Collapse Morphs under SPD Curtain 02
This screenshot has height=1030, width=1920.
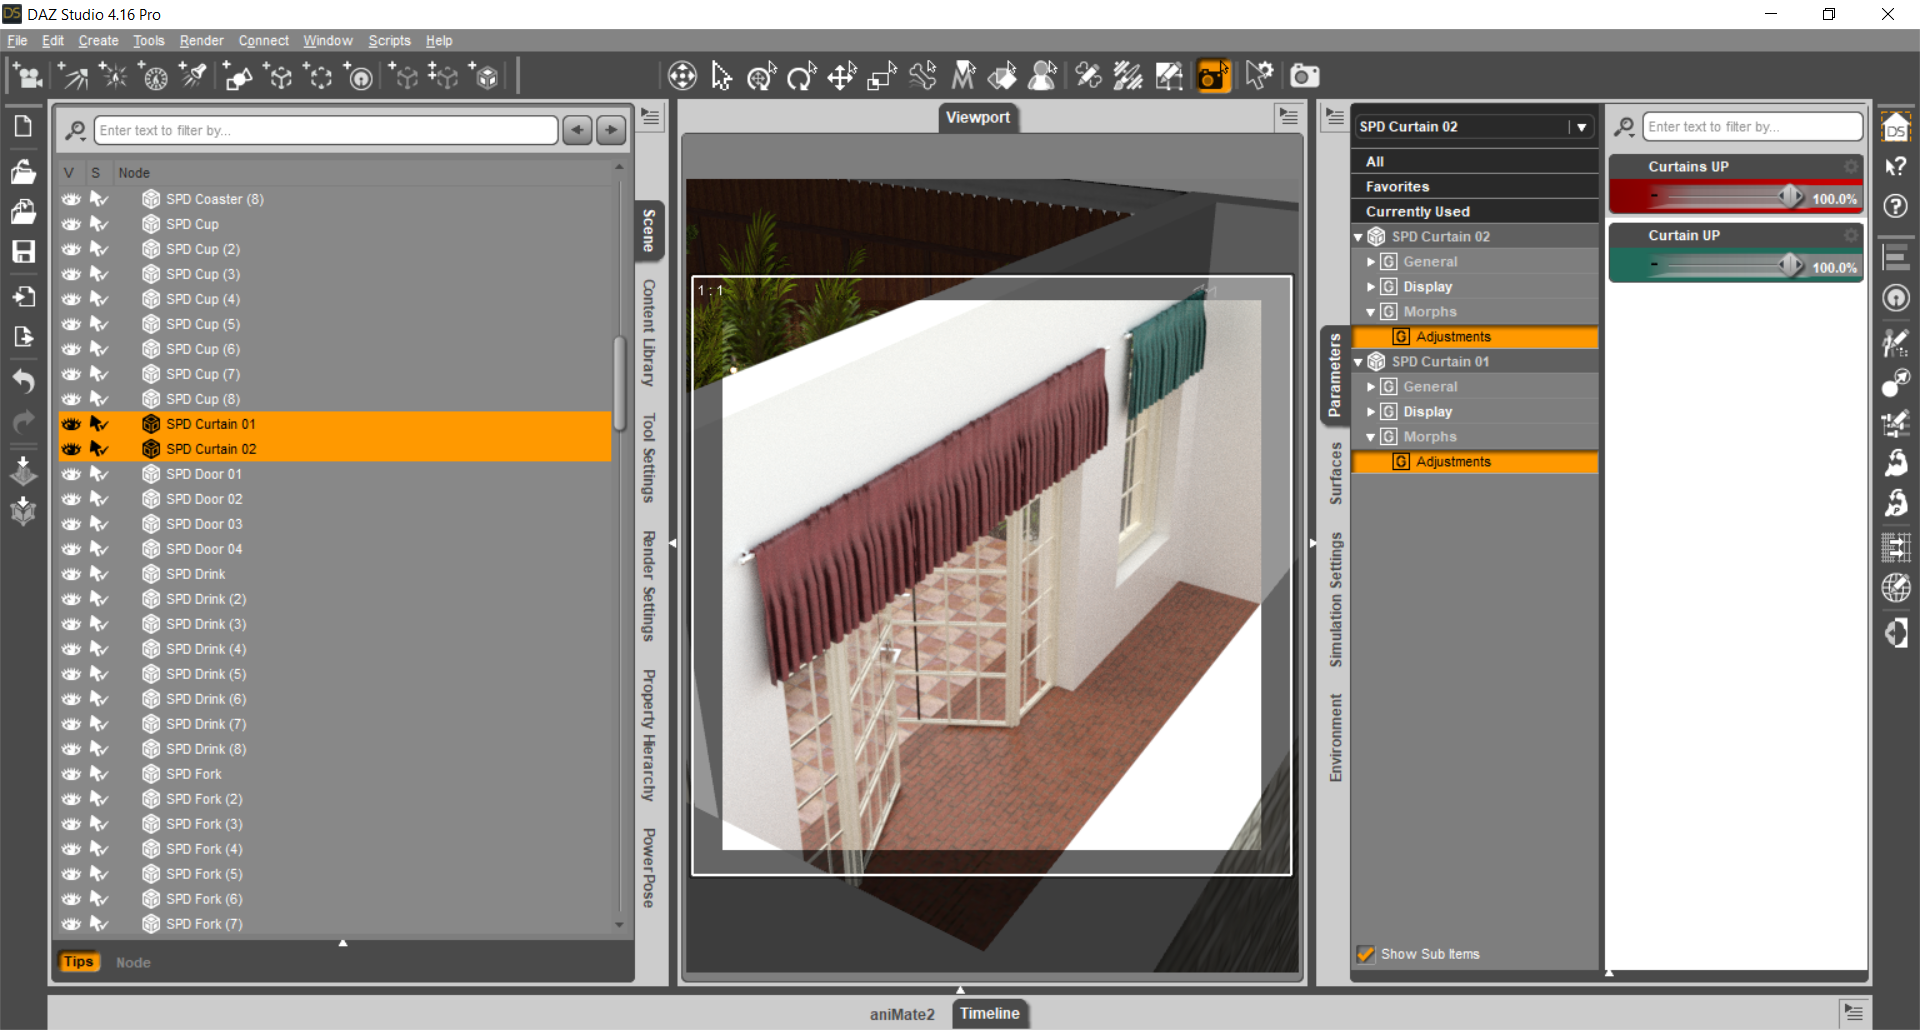click(1371, 312)
